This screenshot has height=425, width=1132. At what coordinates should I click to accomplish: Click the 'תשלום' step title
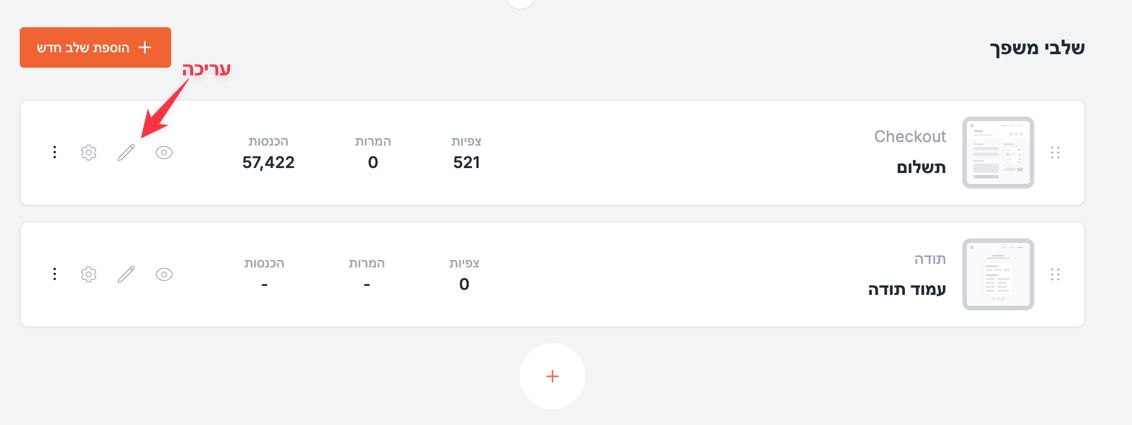coord(921,168)
